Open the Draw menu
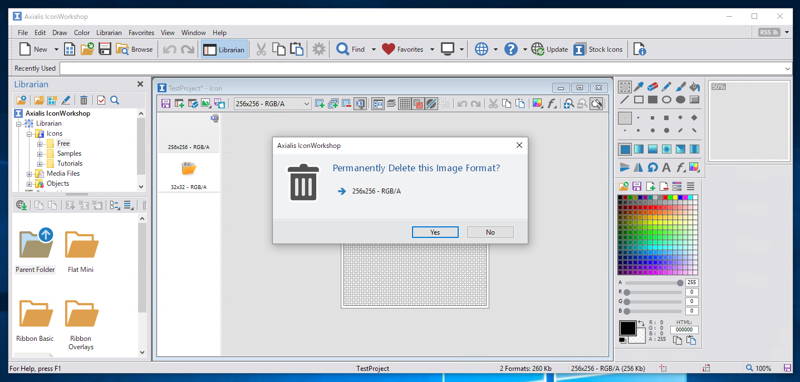The height and width of the screenshot is (382, 800). click(x=60, y=33)
